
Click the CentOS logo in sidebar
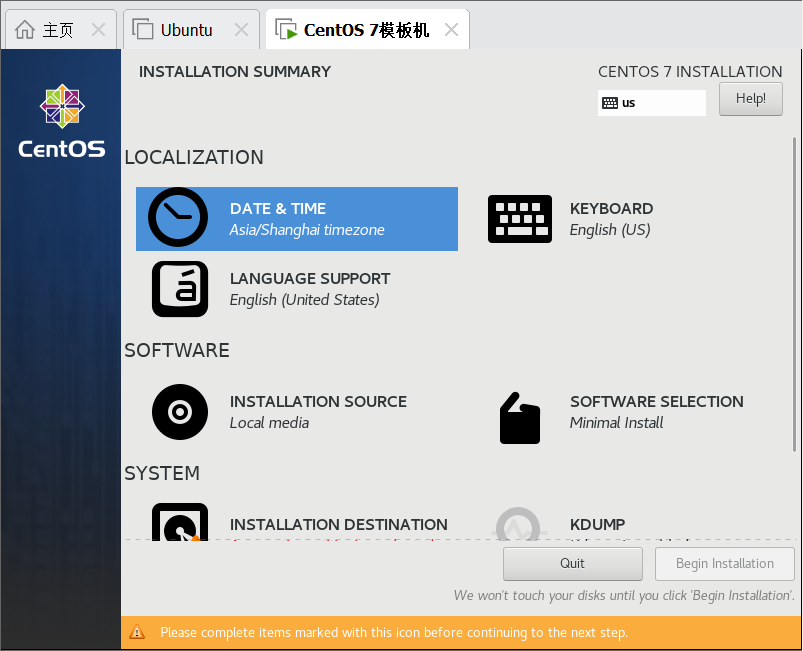click(x=62, y=121)
